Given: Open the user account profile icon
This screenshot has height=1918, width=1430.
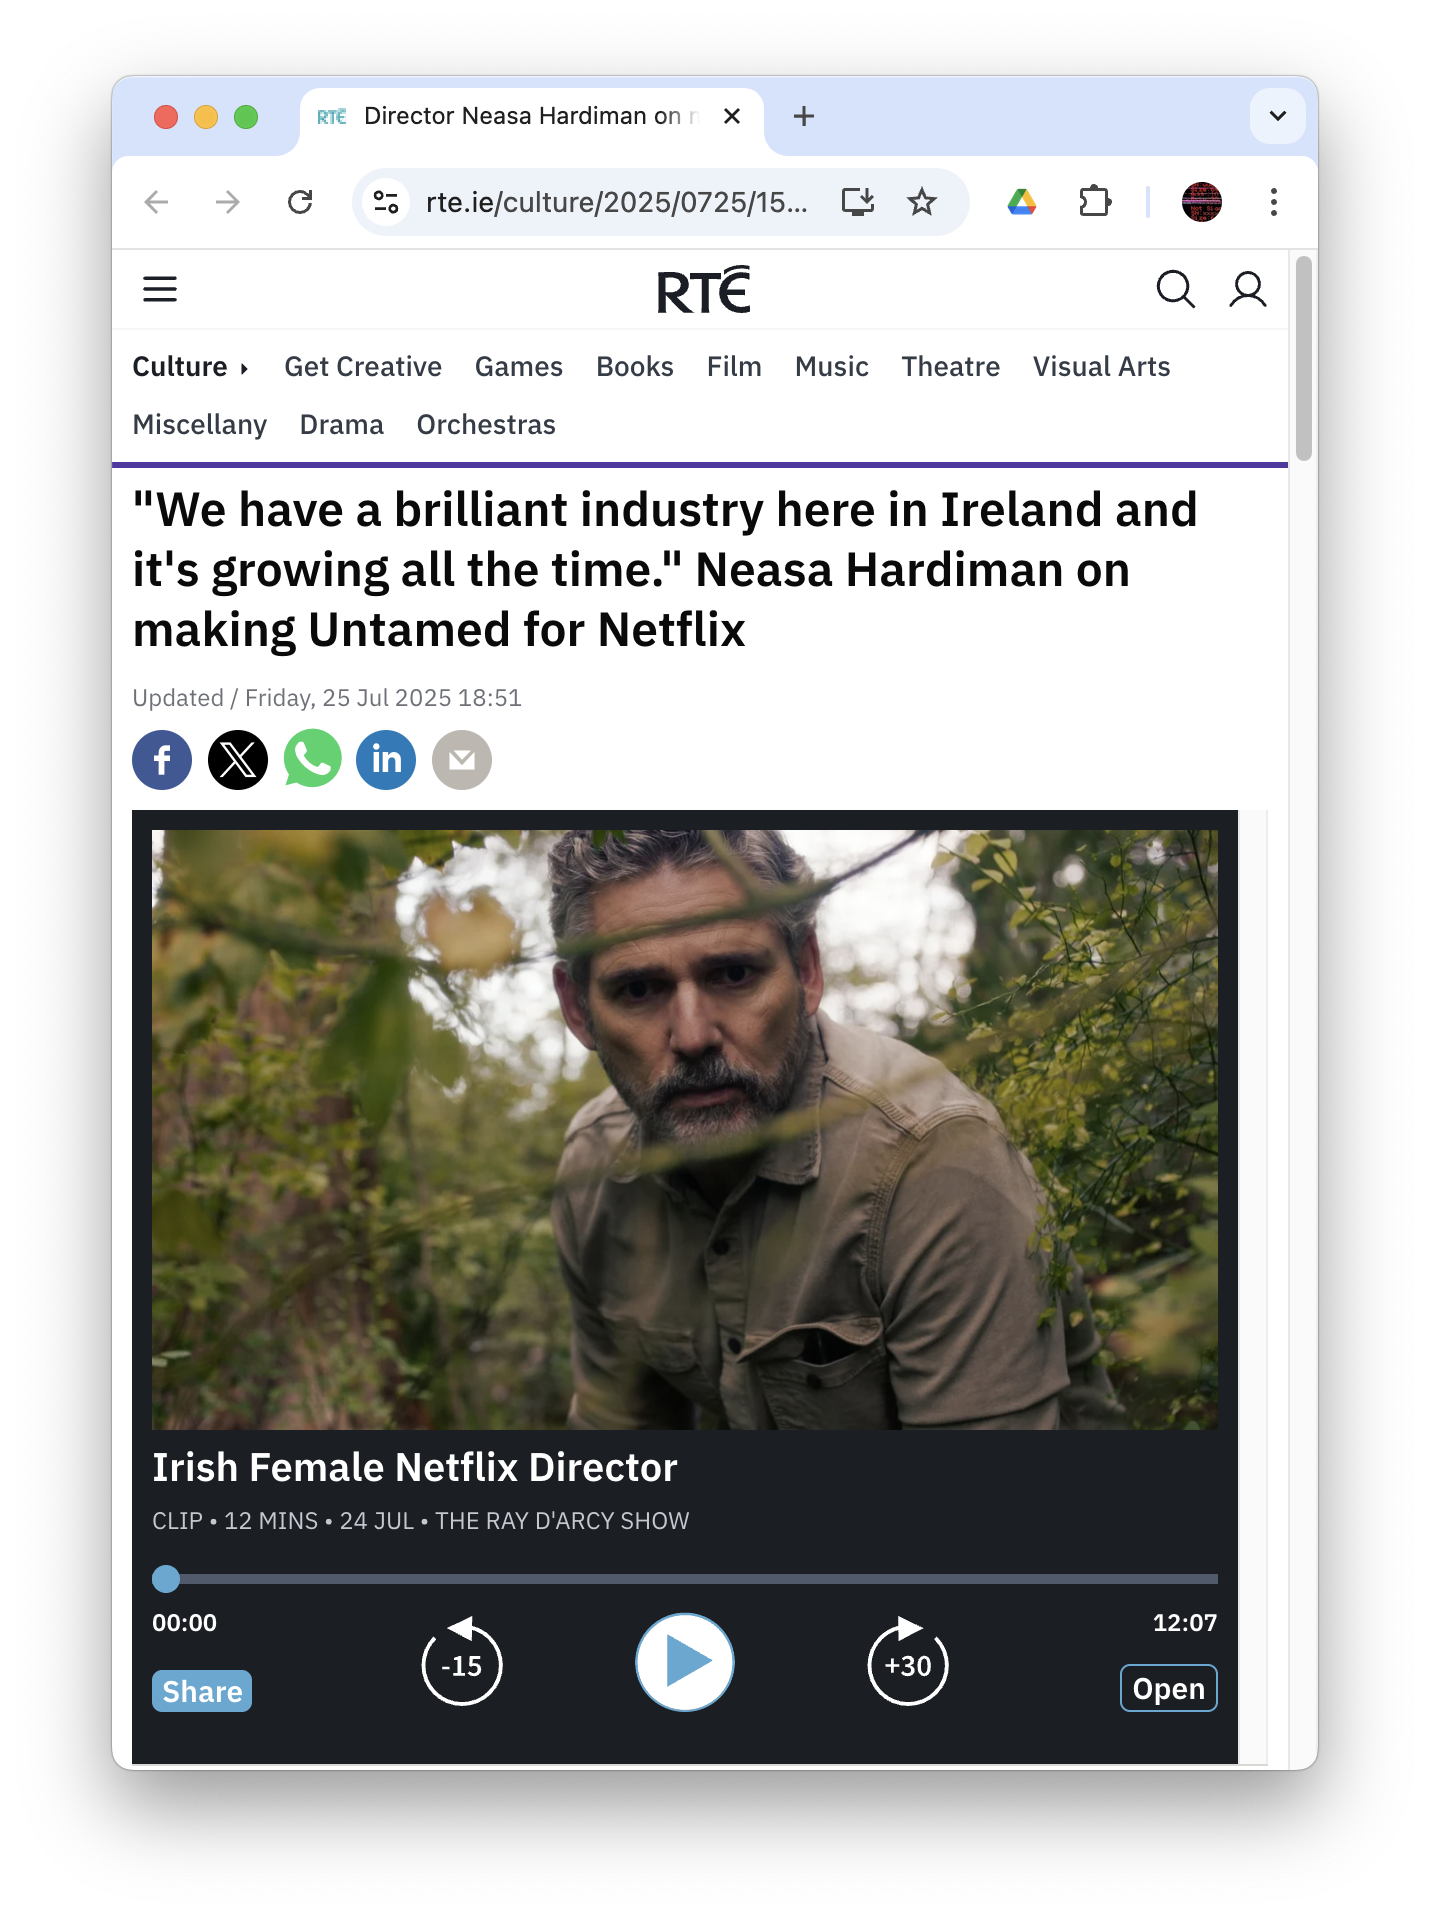Looking at the screenshot, I should point(1247,290).
